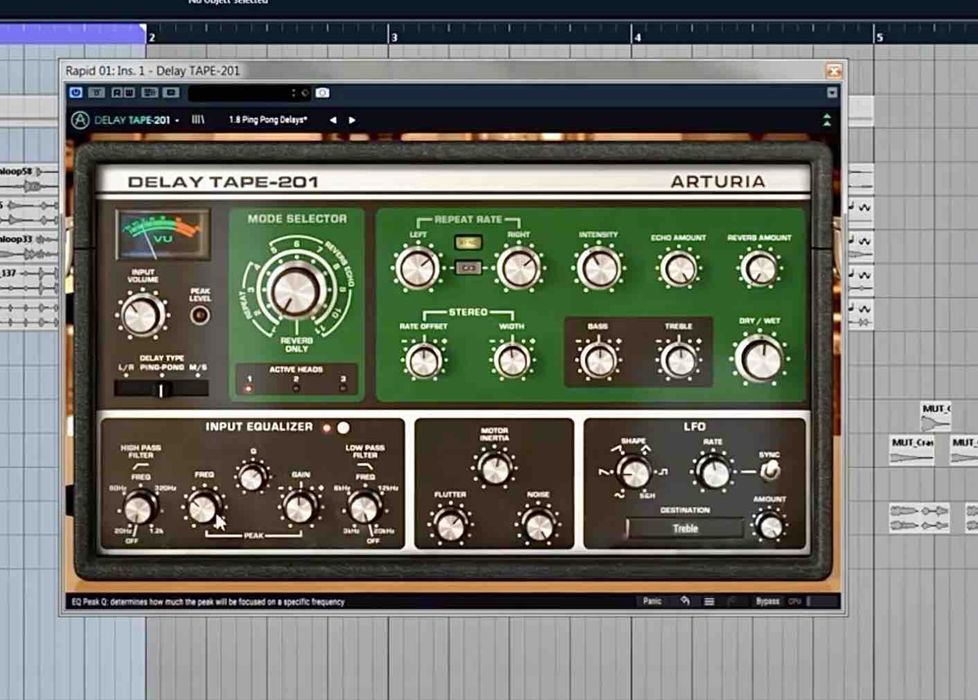Expand the advanced panel with double arrows

827,120
